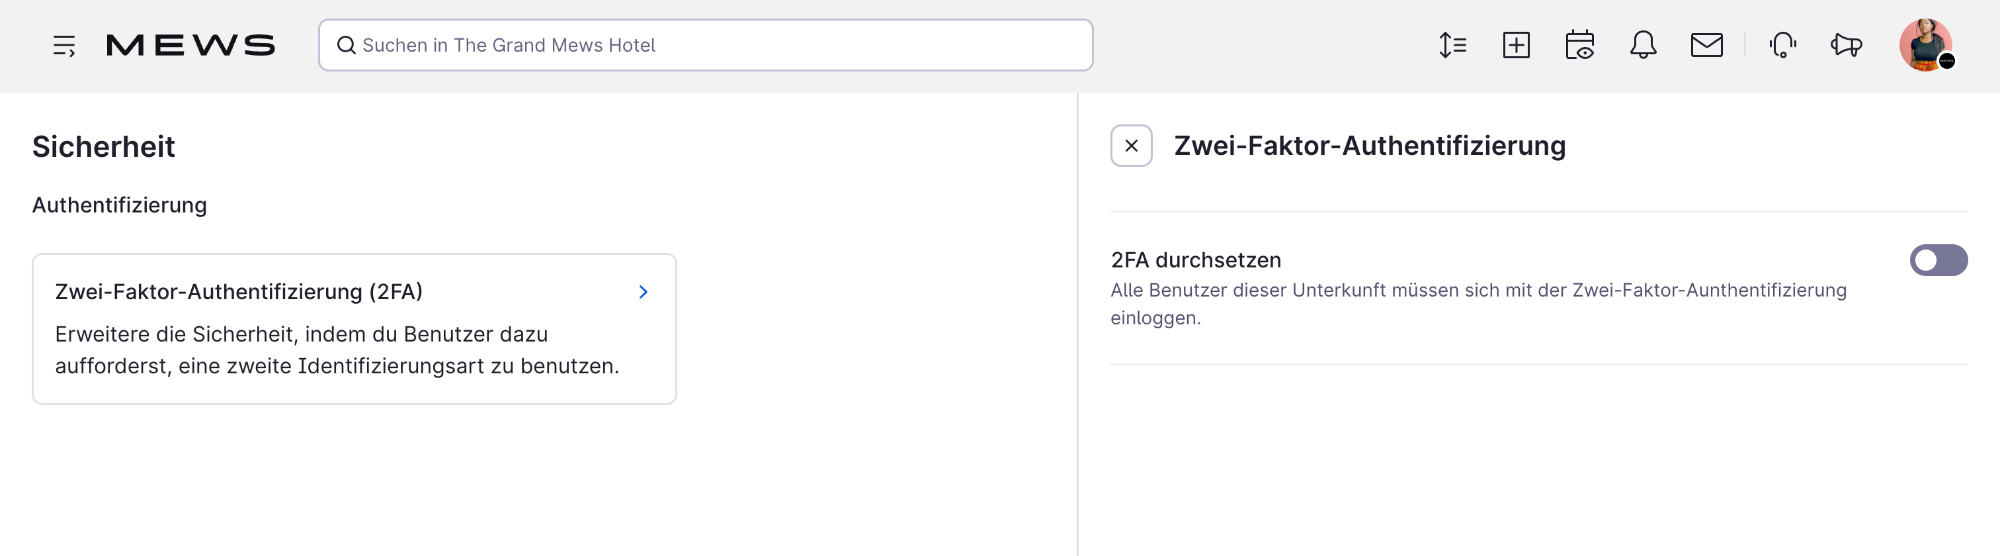The width and height of the screenshot is (2000, 556).
Task: Open the notifications bell
Action: coord(1643,45)
